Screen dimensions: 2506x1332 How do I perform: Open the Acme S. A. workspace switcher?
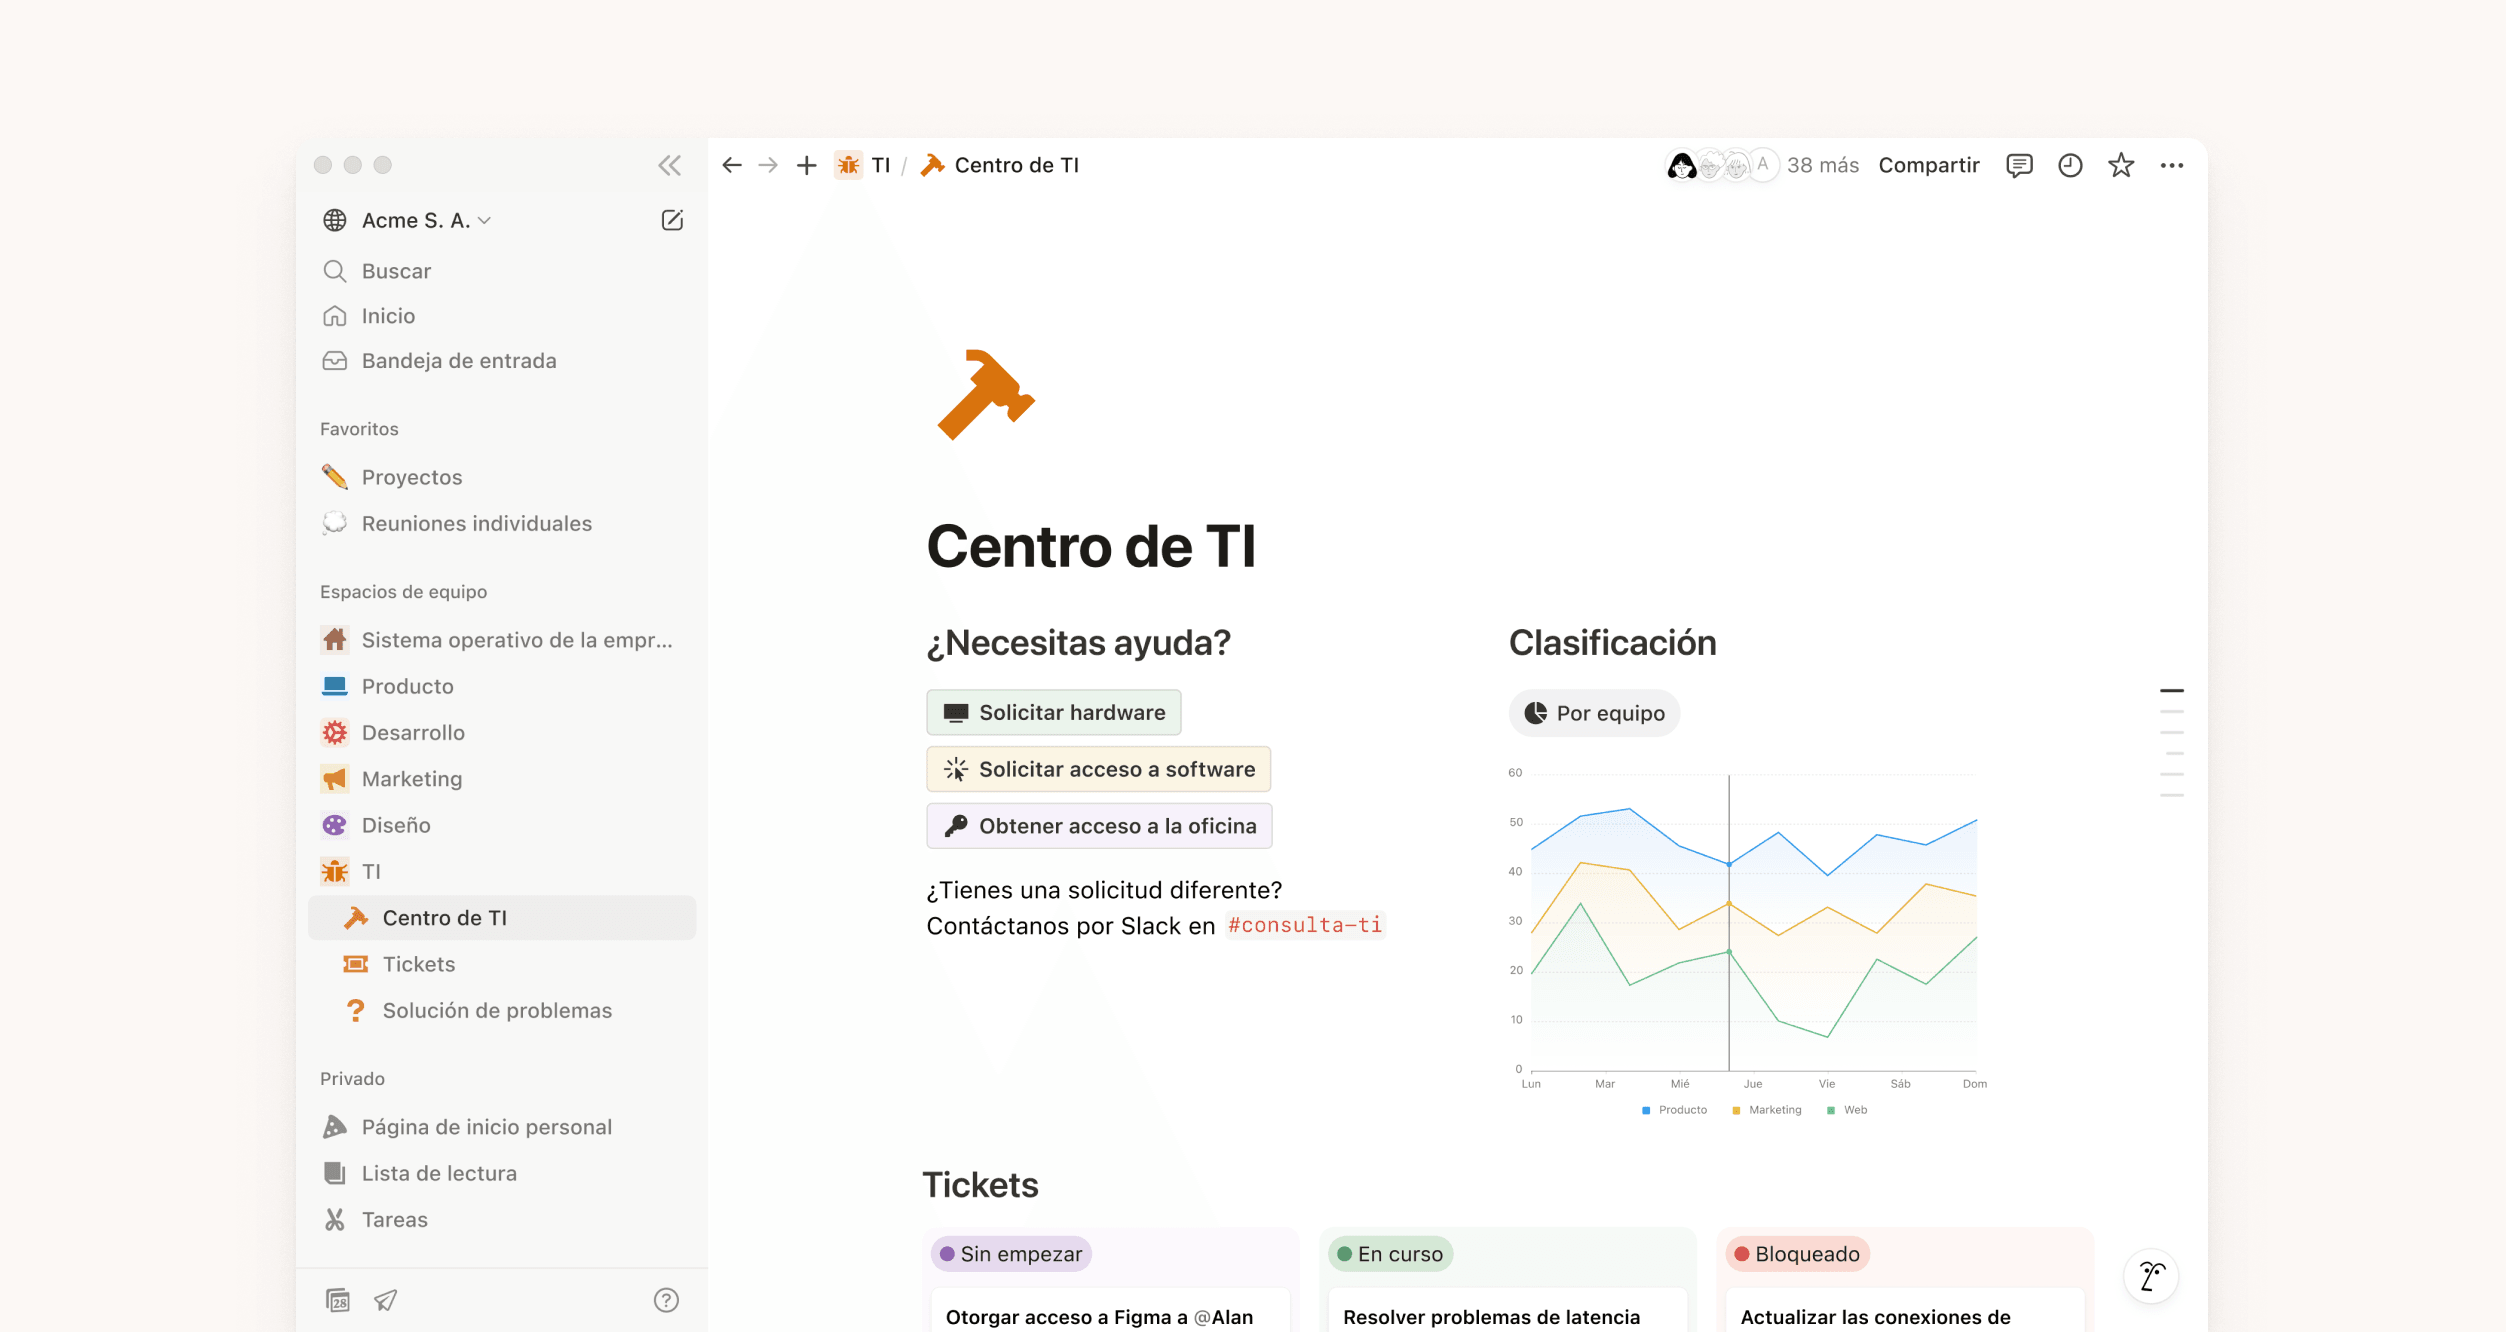(x=407, y=220)
